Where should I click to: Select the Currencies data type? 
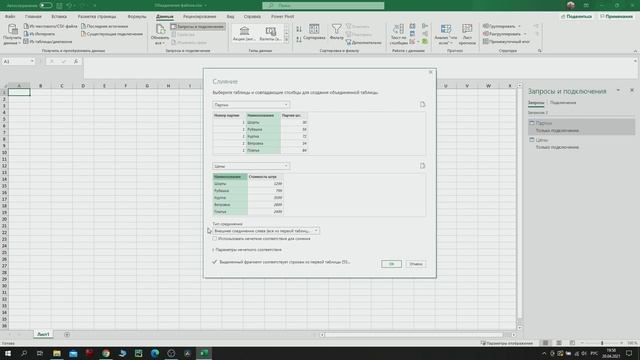pyautogui.click(x=270, y=33)
